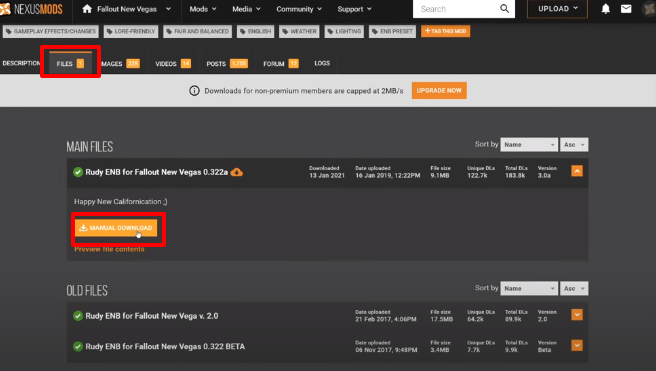Click the green checkmark of Rudy ENB 0.322a
Image resolution: width=656 pixels, height=371 pixels.
78,172
